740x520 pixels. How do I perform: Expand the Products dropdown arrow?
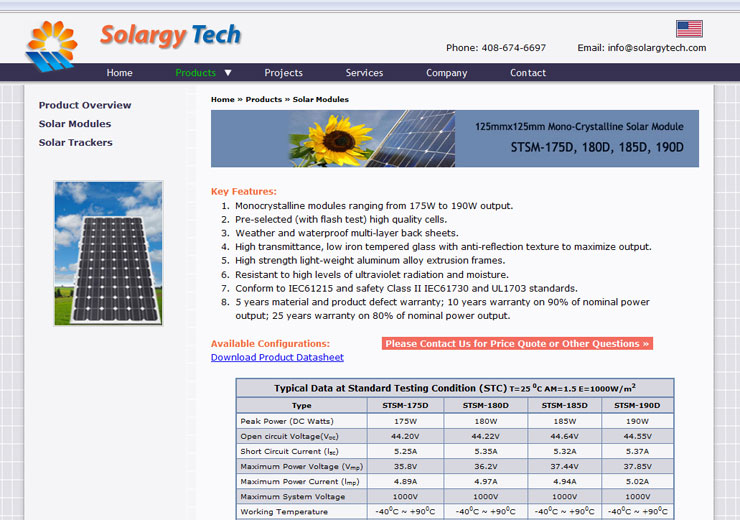pos(228,73)
